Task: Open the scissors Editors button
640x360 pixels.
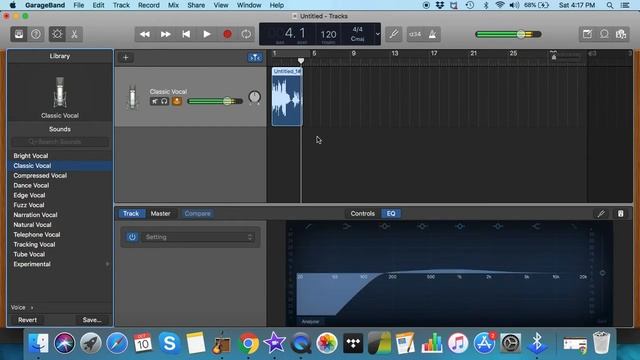Action: [74, 34]
